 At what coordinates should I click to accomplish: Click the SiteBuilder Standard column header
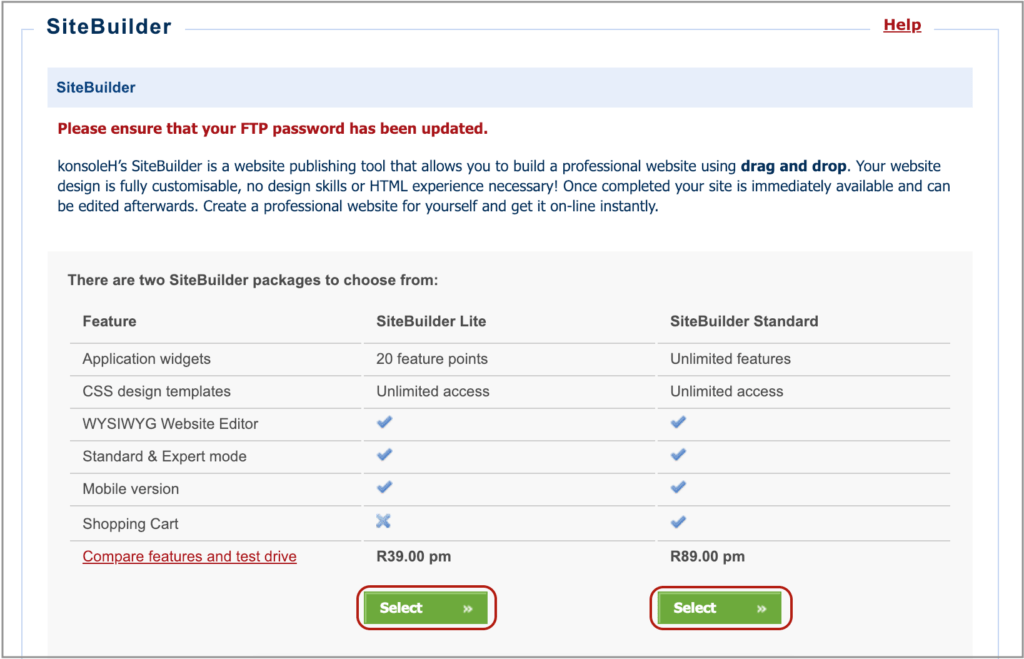pyautogui.click(x=743, y=321)
